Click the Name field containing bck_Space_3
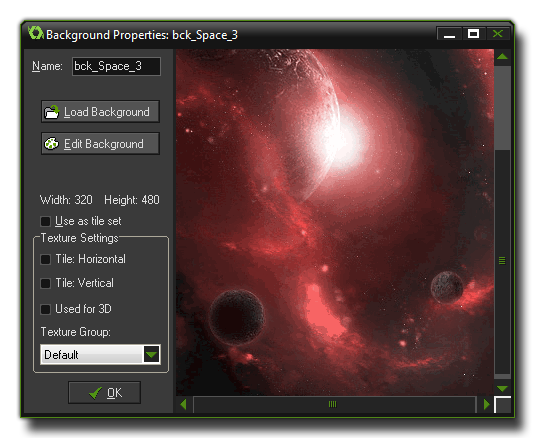535x438 pixels. pyautogui.click(x=116, y=66)
